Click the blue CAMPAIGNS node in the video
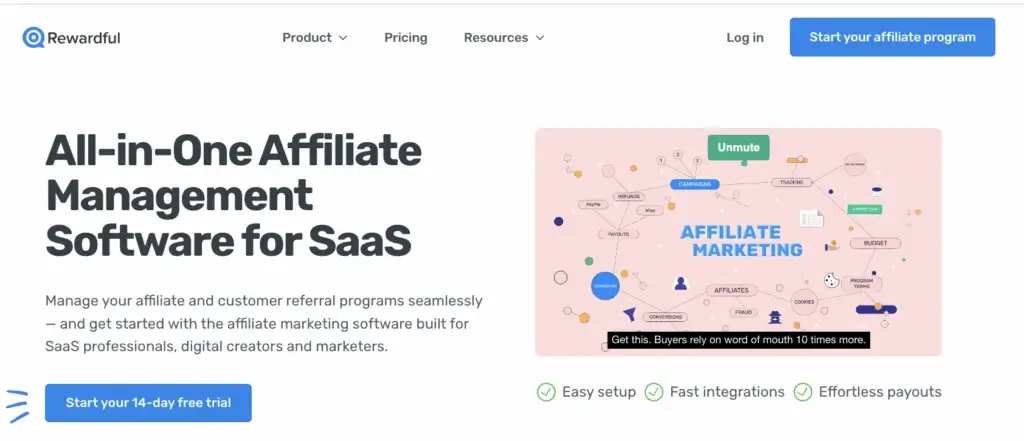The width and height of the screenshot is (1024, 441). (694, 184)
